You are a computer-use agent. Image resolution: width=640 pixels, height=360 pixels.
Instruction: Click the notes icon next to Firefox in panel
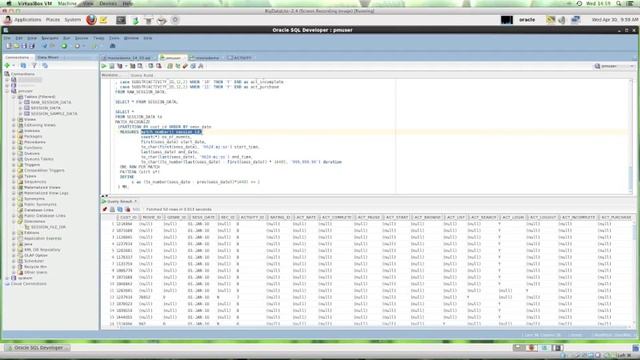[x=104, y=20]
